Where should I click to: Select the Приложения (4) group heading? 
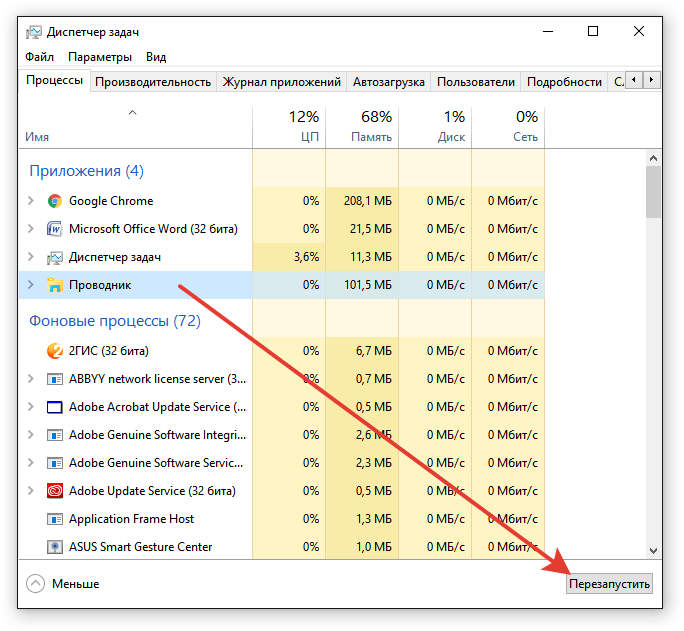pyautogui.click(x=86, y=171)
